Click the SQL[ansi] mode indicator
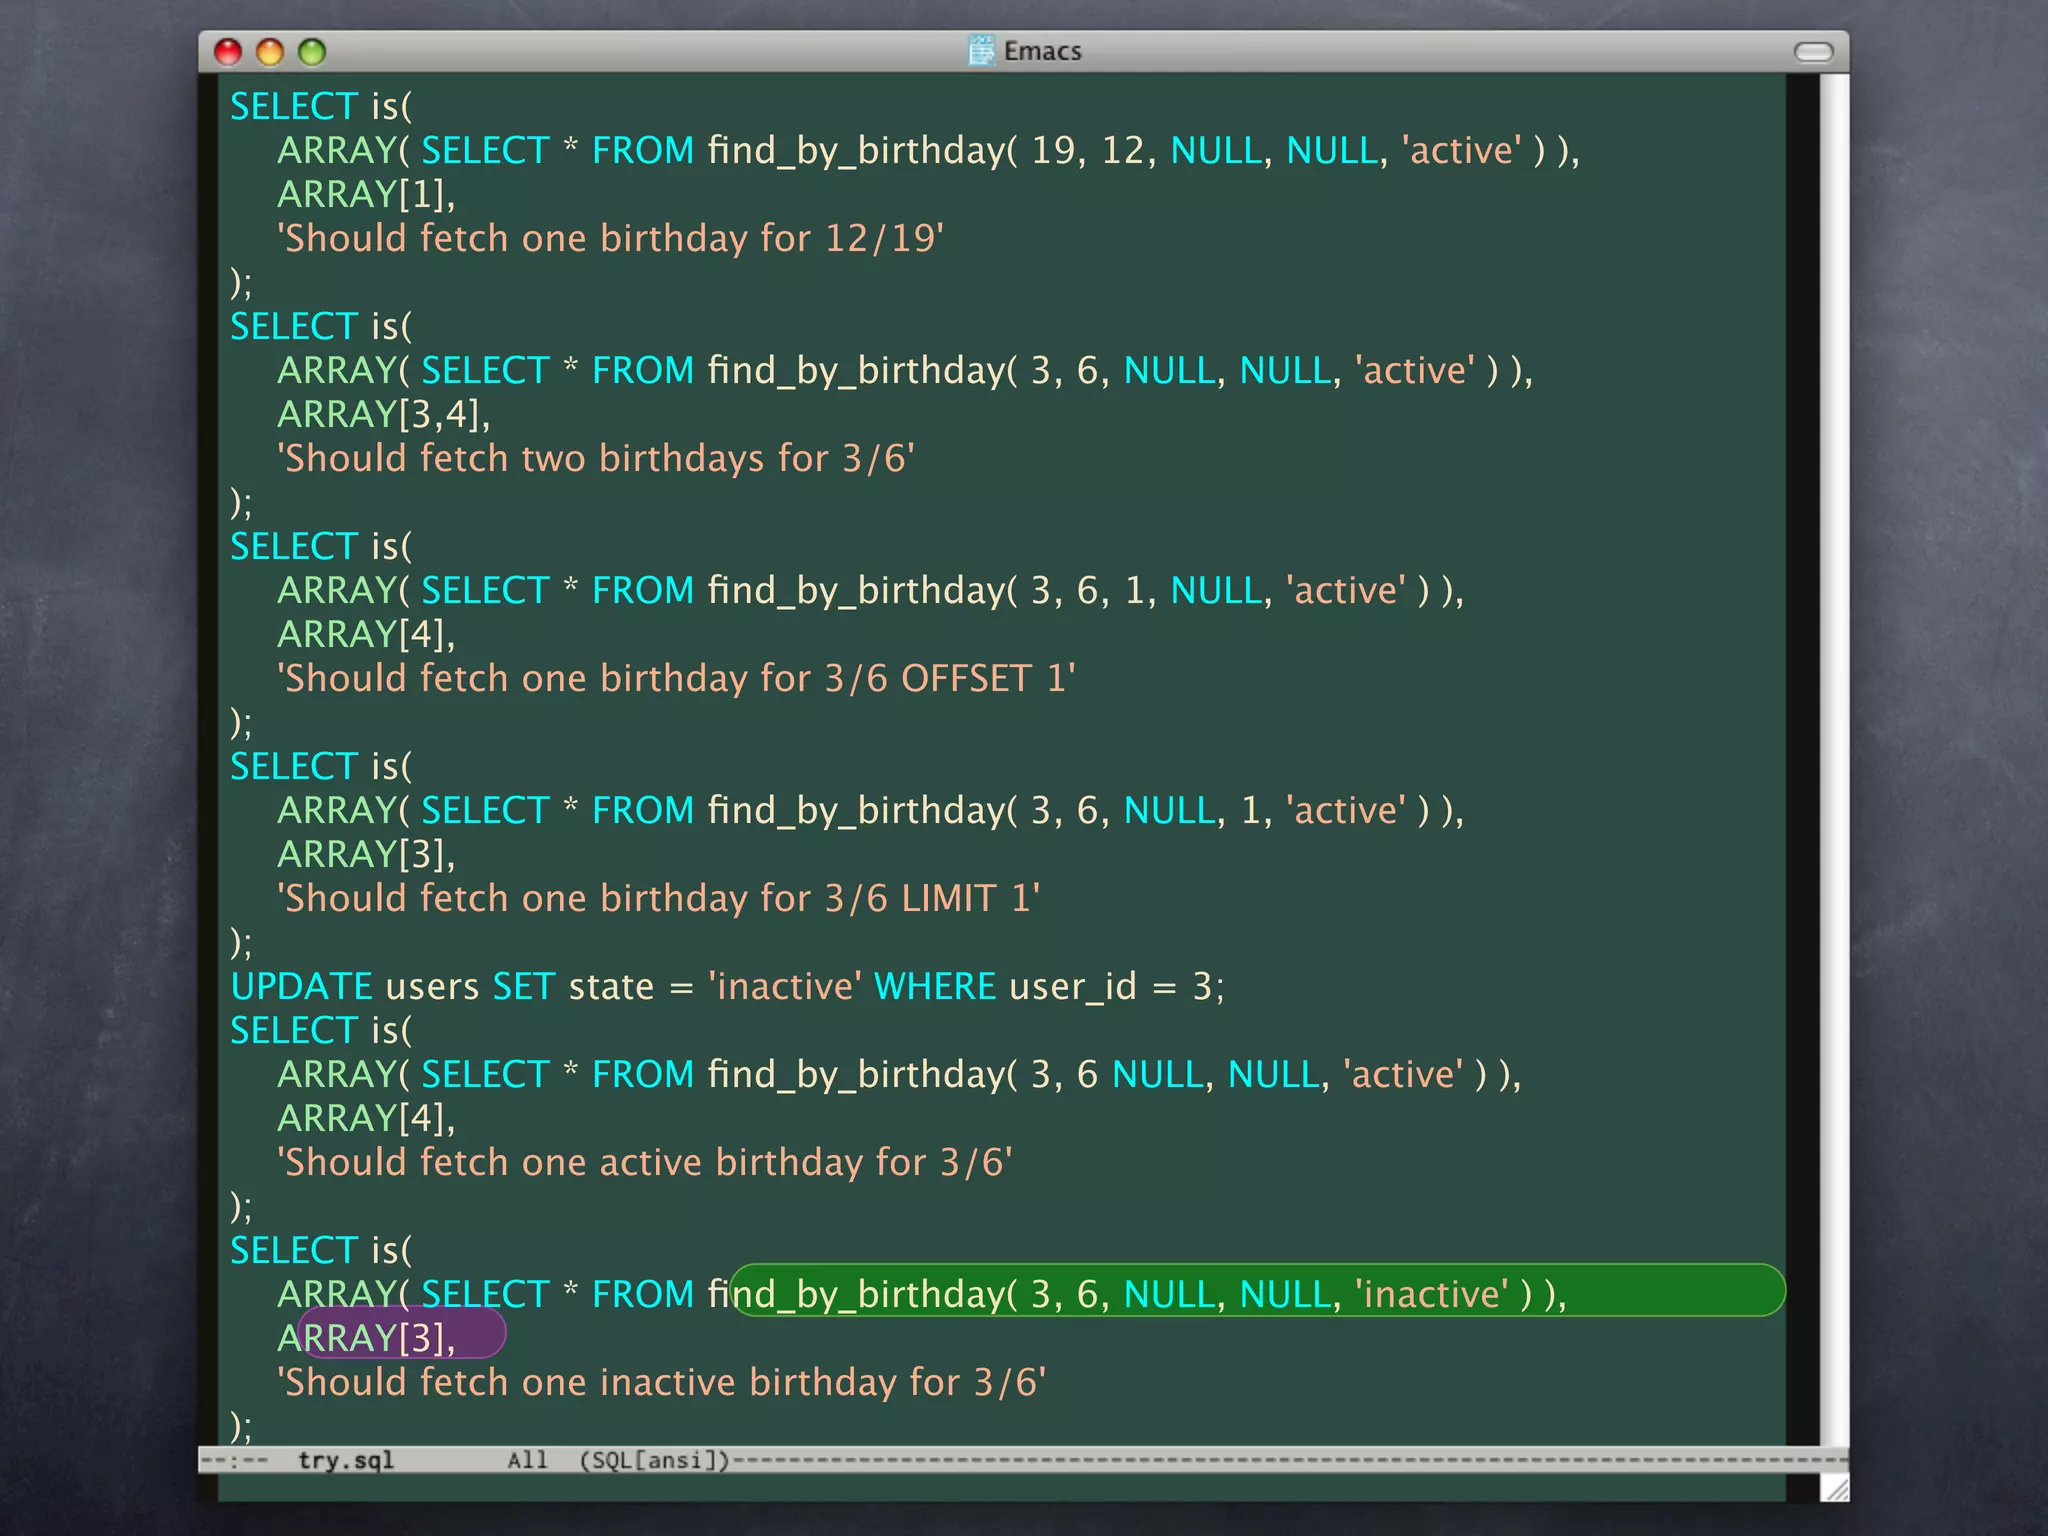 [655, 1460]
